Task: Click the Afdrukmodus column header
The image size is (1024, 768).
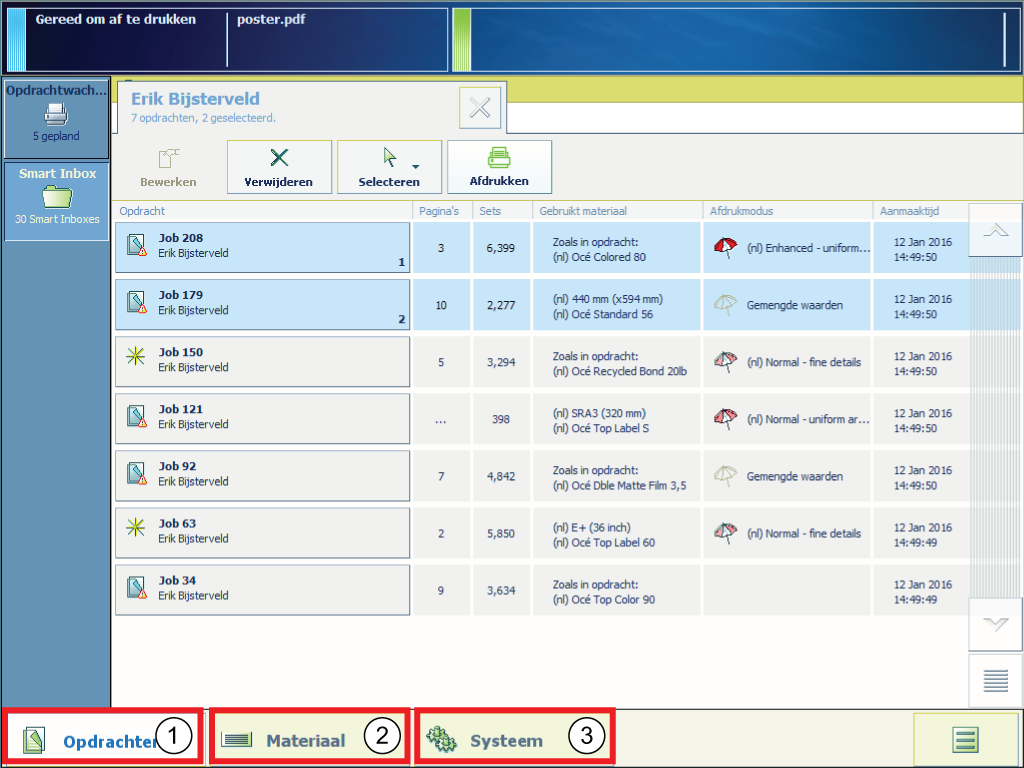Action: click(741, 211)
